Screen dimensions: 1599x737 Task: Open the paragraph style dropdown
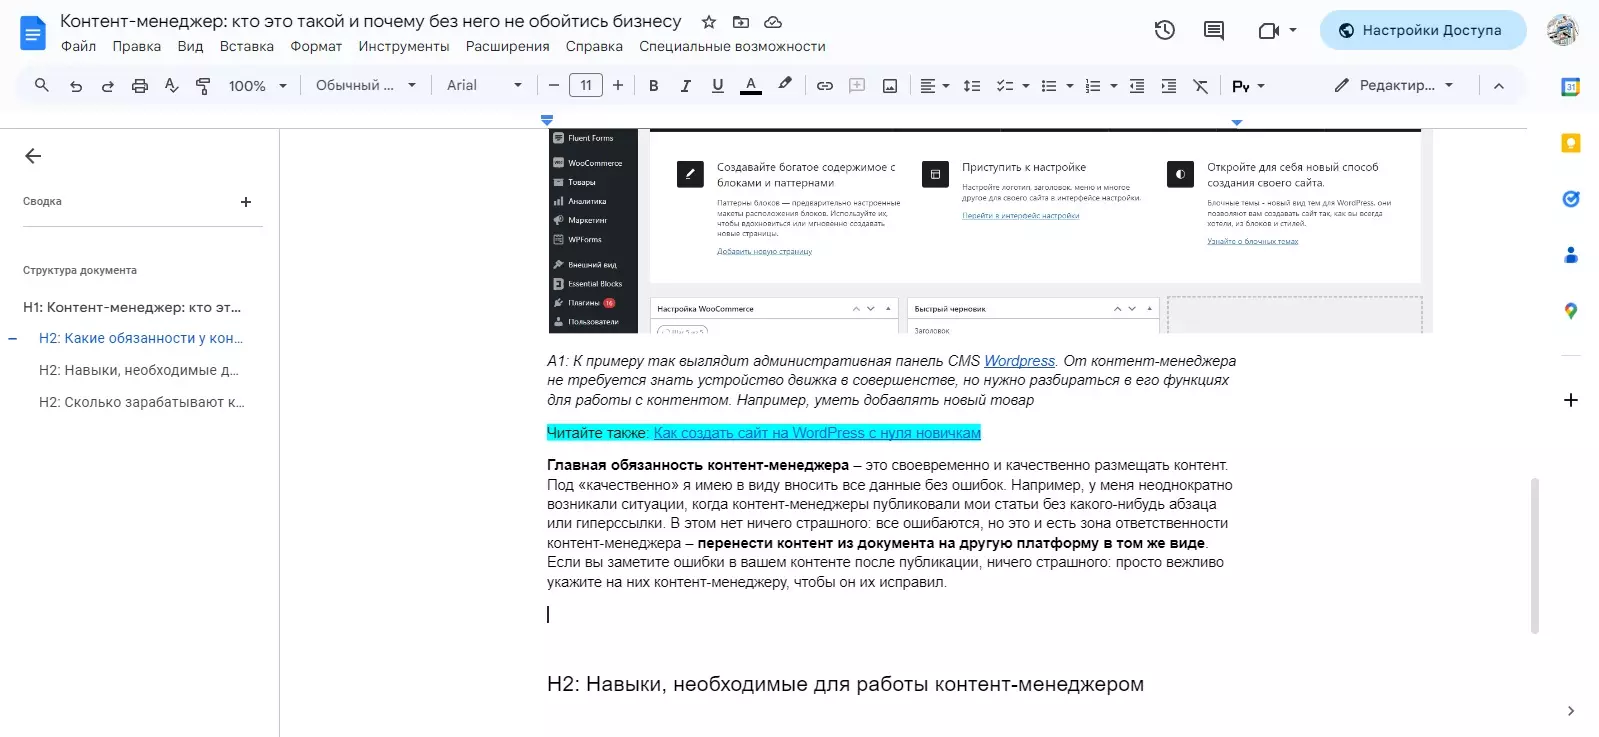[x=366, y=86]
